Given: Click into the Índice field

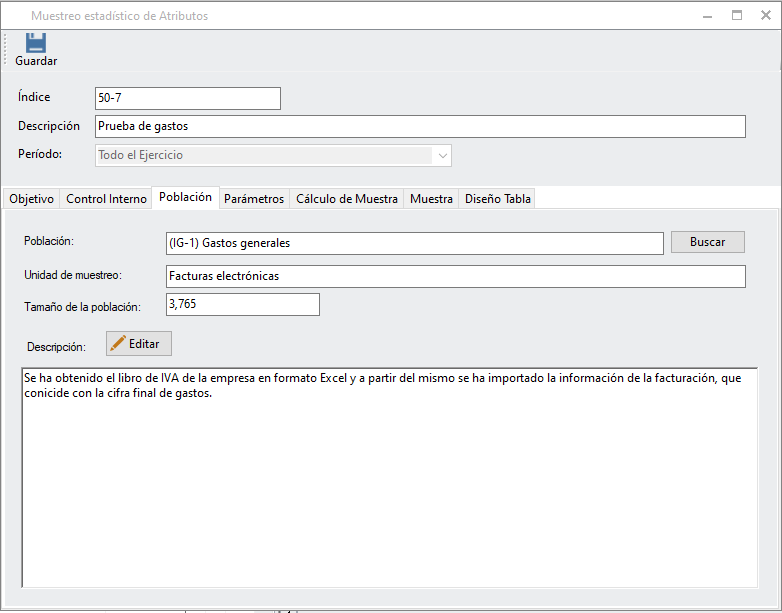Looking at the screenshot, I should pos(187,98).
